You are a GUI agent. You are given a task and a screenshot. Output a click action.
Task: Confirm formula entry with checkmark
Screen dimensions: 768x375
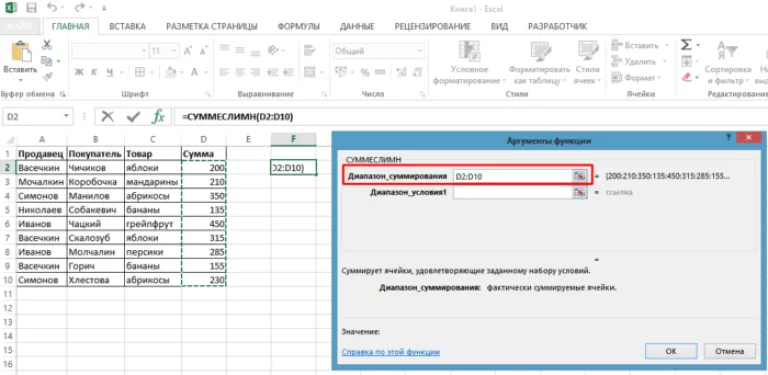[x=133, y=117]
